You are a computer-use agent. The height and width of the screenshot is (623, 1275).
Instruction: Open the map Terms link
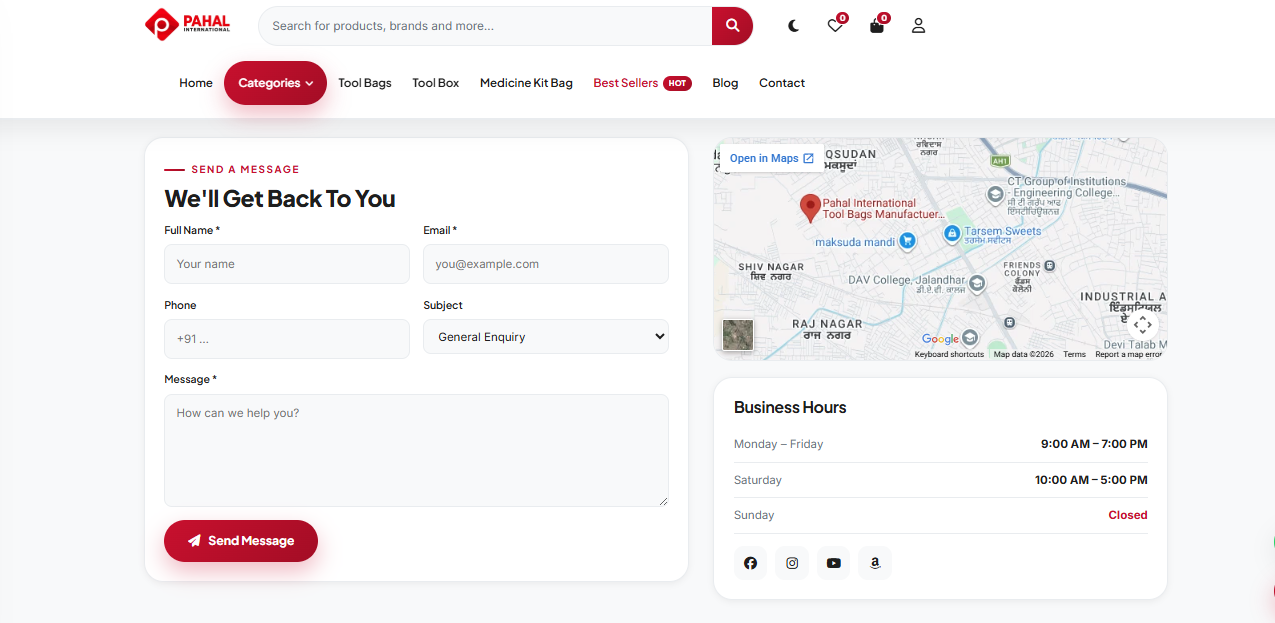[x=1074, y=355]
